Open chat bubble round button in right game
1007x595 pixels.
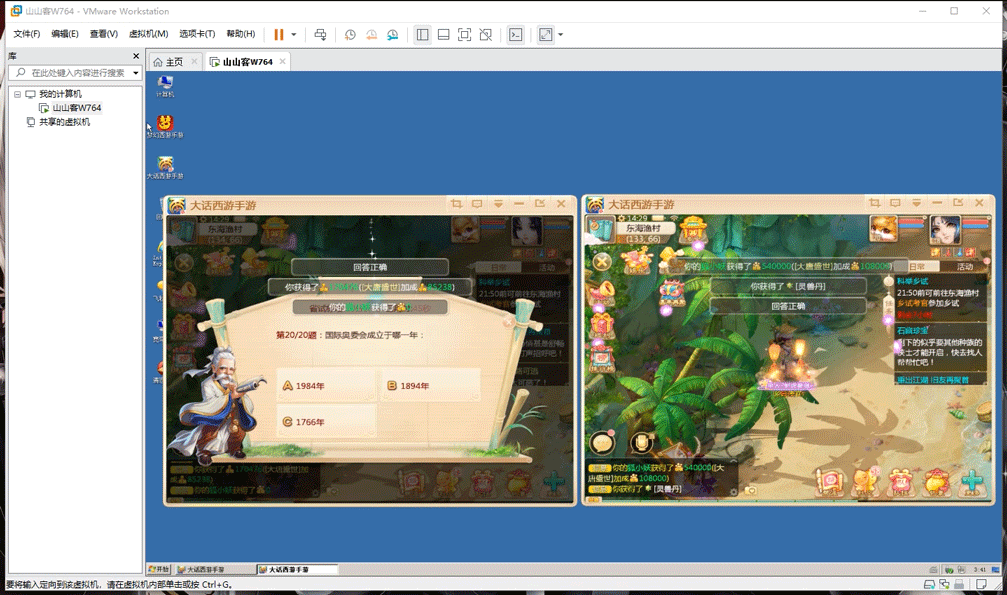coord(602,443)
